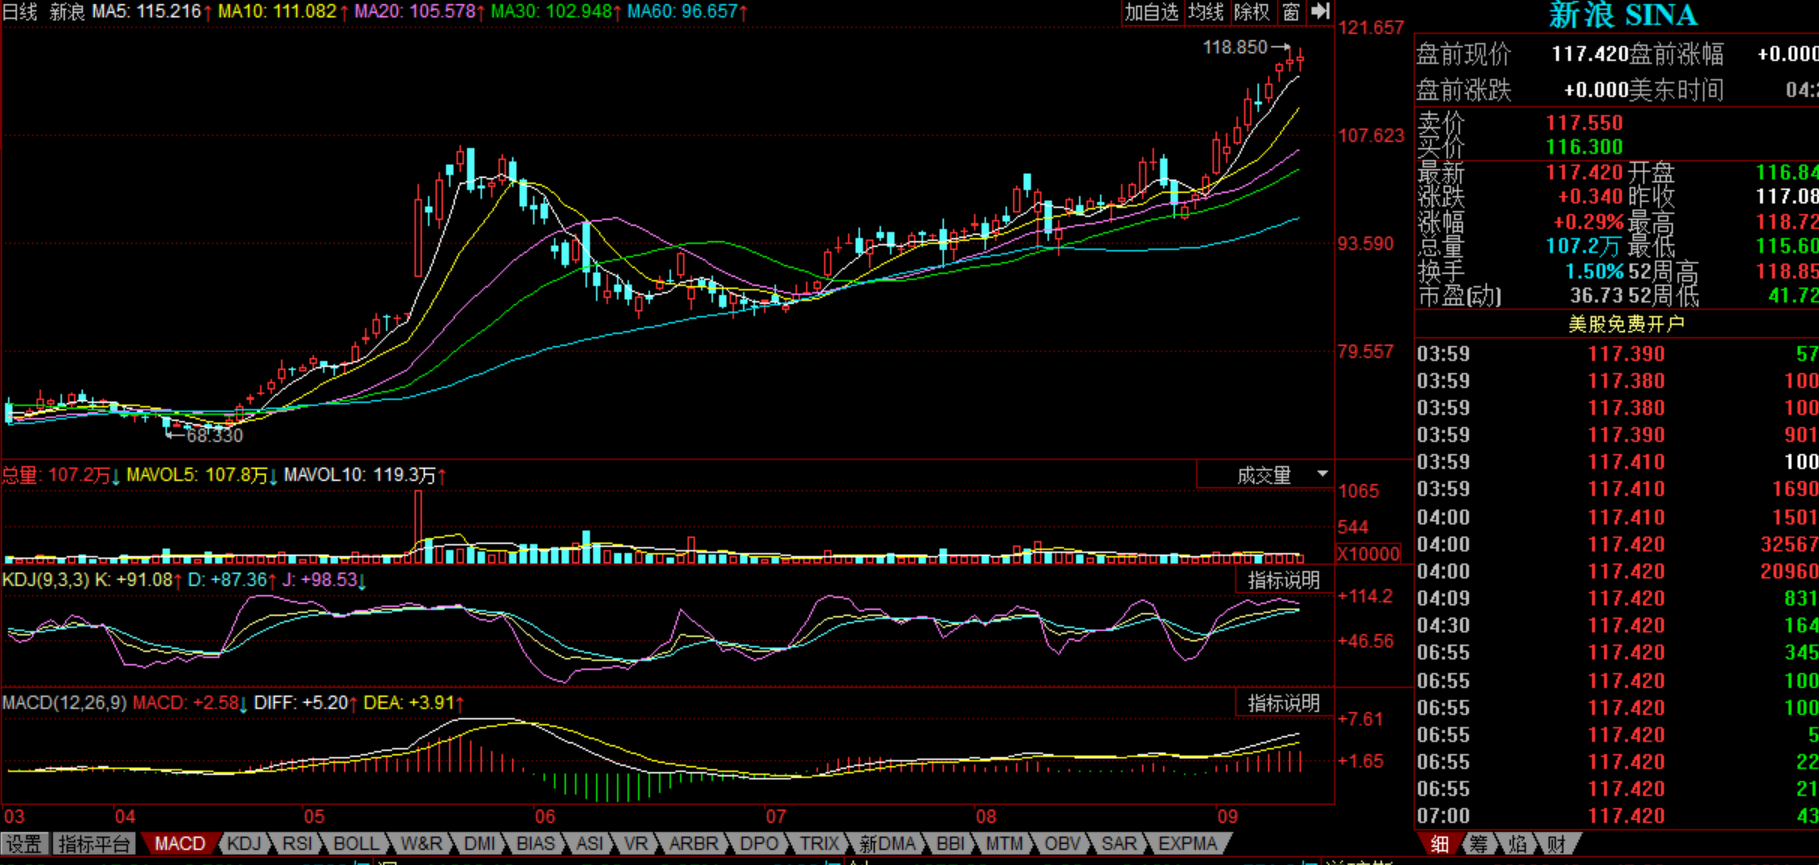This screenshot has height=865, width=1819.
Task: Switch to the DMI indicator tab
Action: tap(480, 844)
